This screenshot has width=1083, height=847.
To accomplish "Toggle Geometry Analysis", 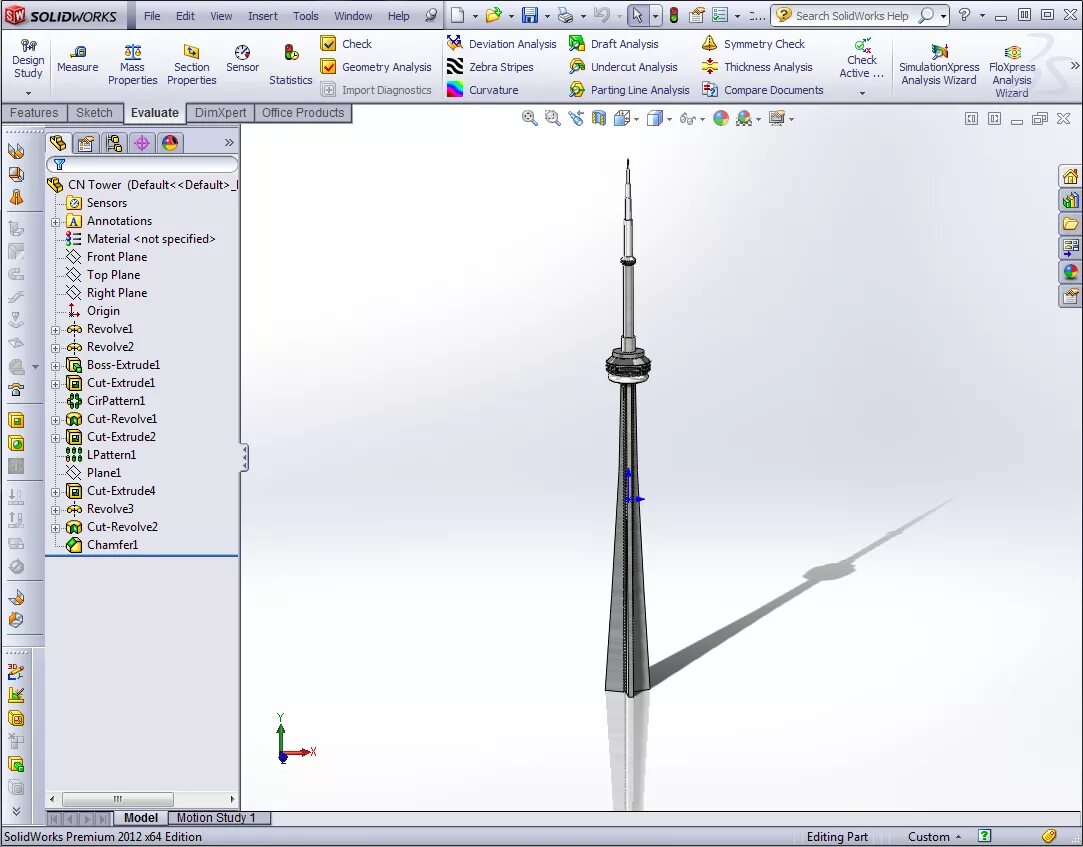I will point(376,67).
